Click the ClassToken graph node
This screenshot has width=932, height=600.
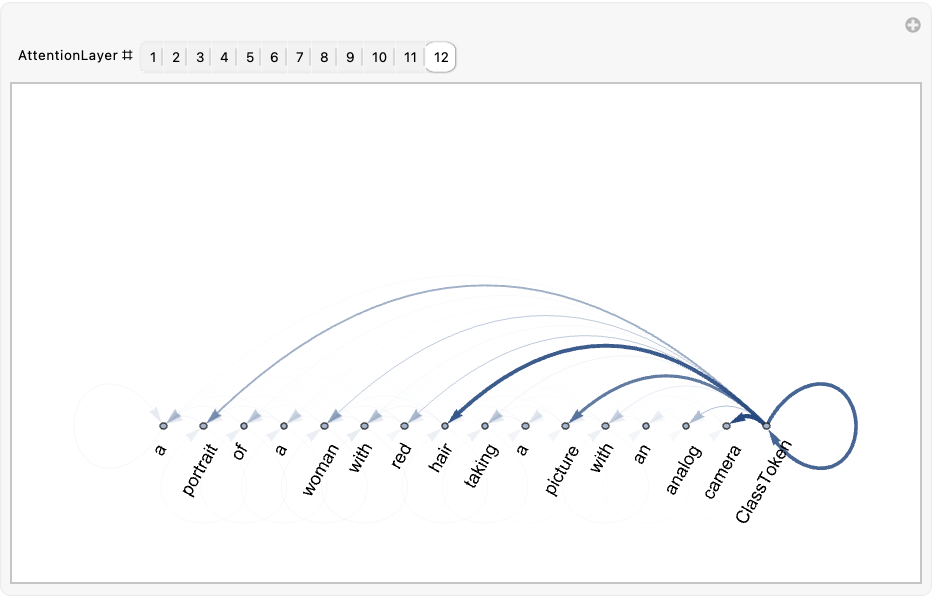coord(767,426)
